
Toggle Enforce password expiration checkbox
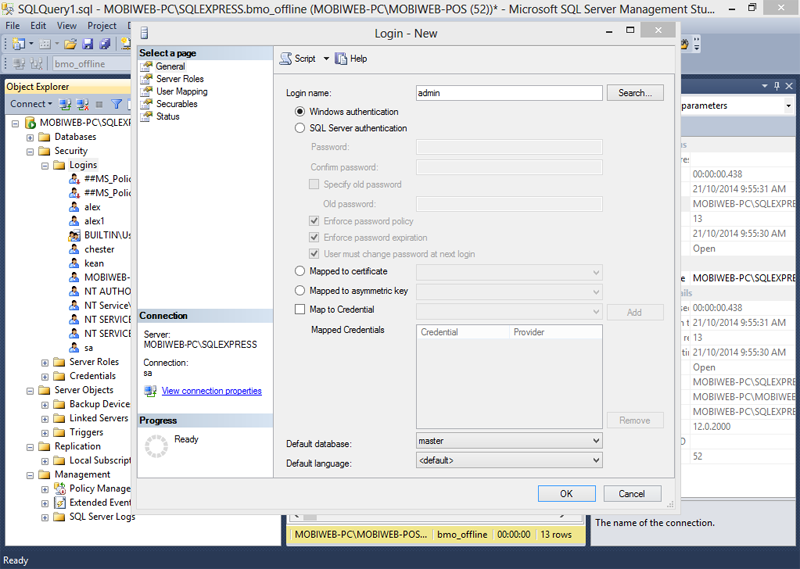[x=314, y=237]
